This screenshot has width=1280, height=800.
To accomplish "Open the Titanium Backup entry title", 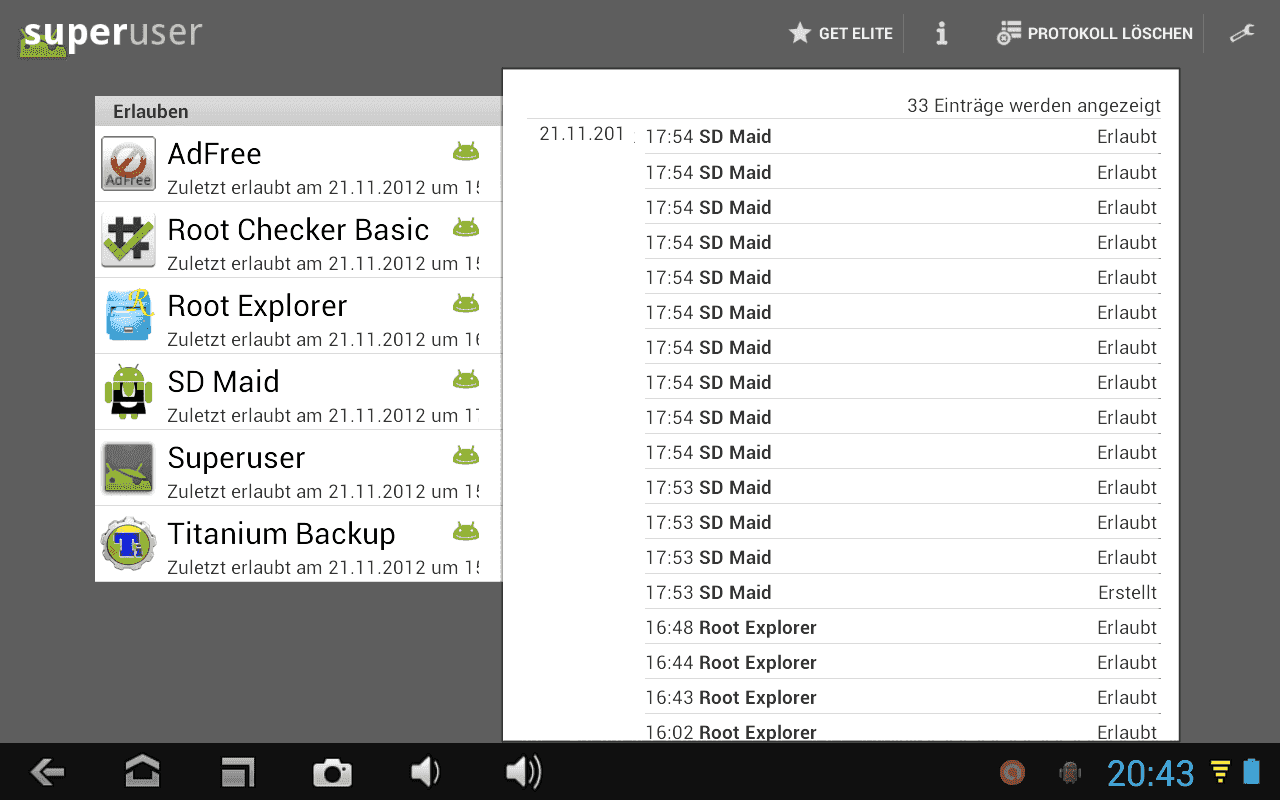I will [x=281, y=533].
